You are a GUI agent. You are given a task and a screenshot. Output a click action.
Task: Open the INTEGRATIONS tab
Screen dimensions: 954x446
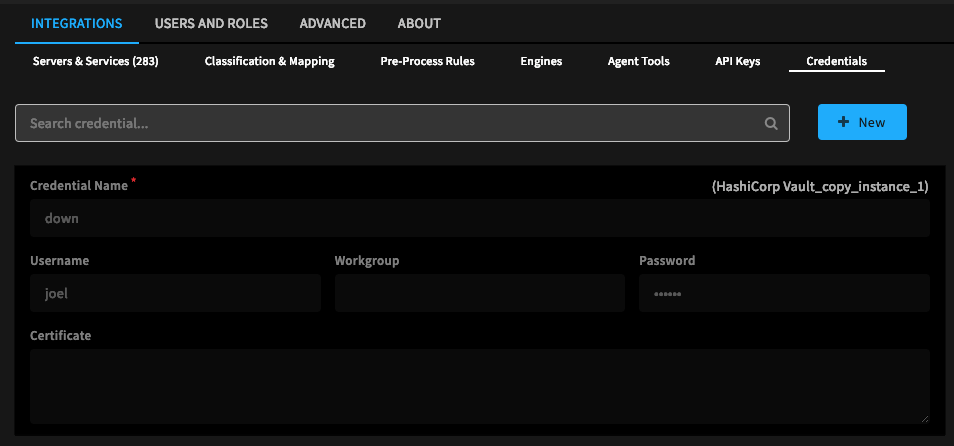[x=77, y=23]
